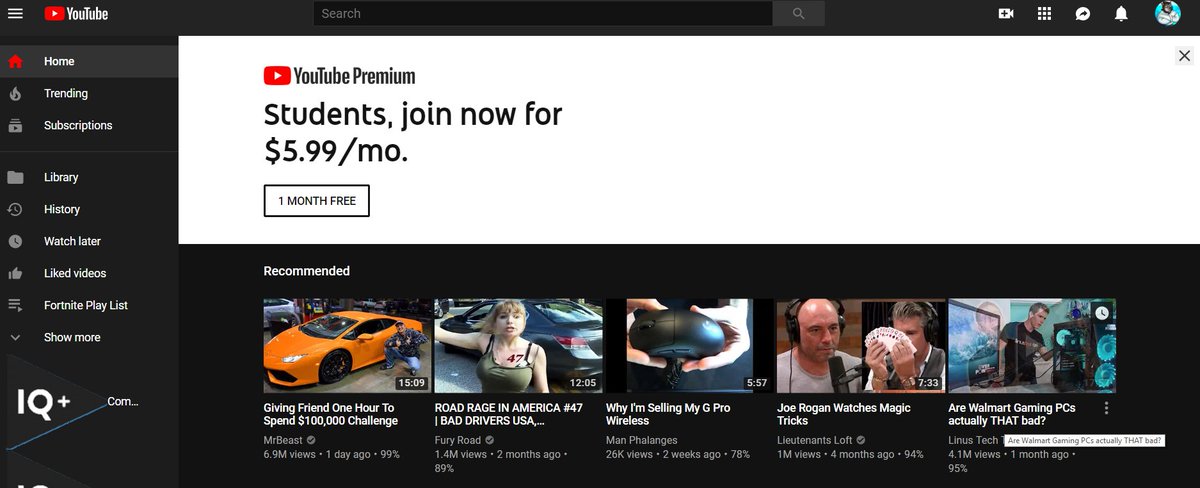Open the Joe Rogan magic tricks thumbnail
Screen dimensions: 1200x488
pyautogui.click(x=860, y=345)
